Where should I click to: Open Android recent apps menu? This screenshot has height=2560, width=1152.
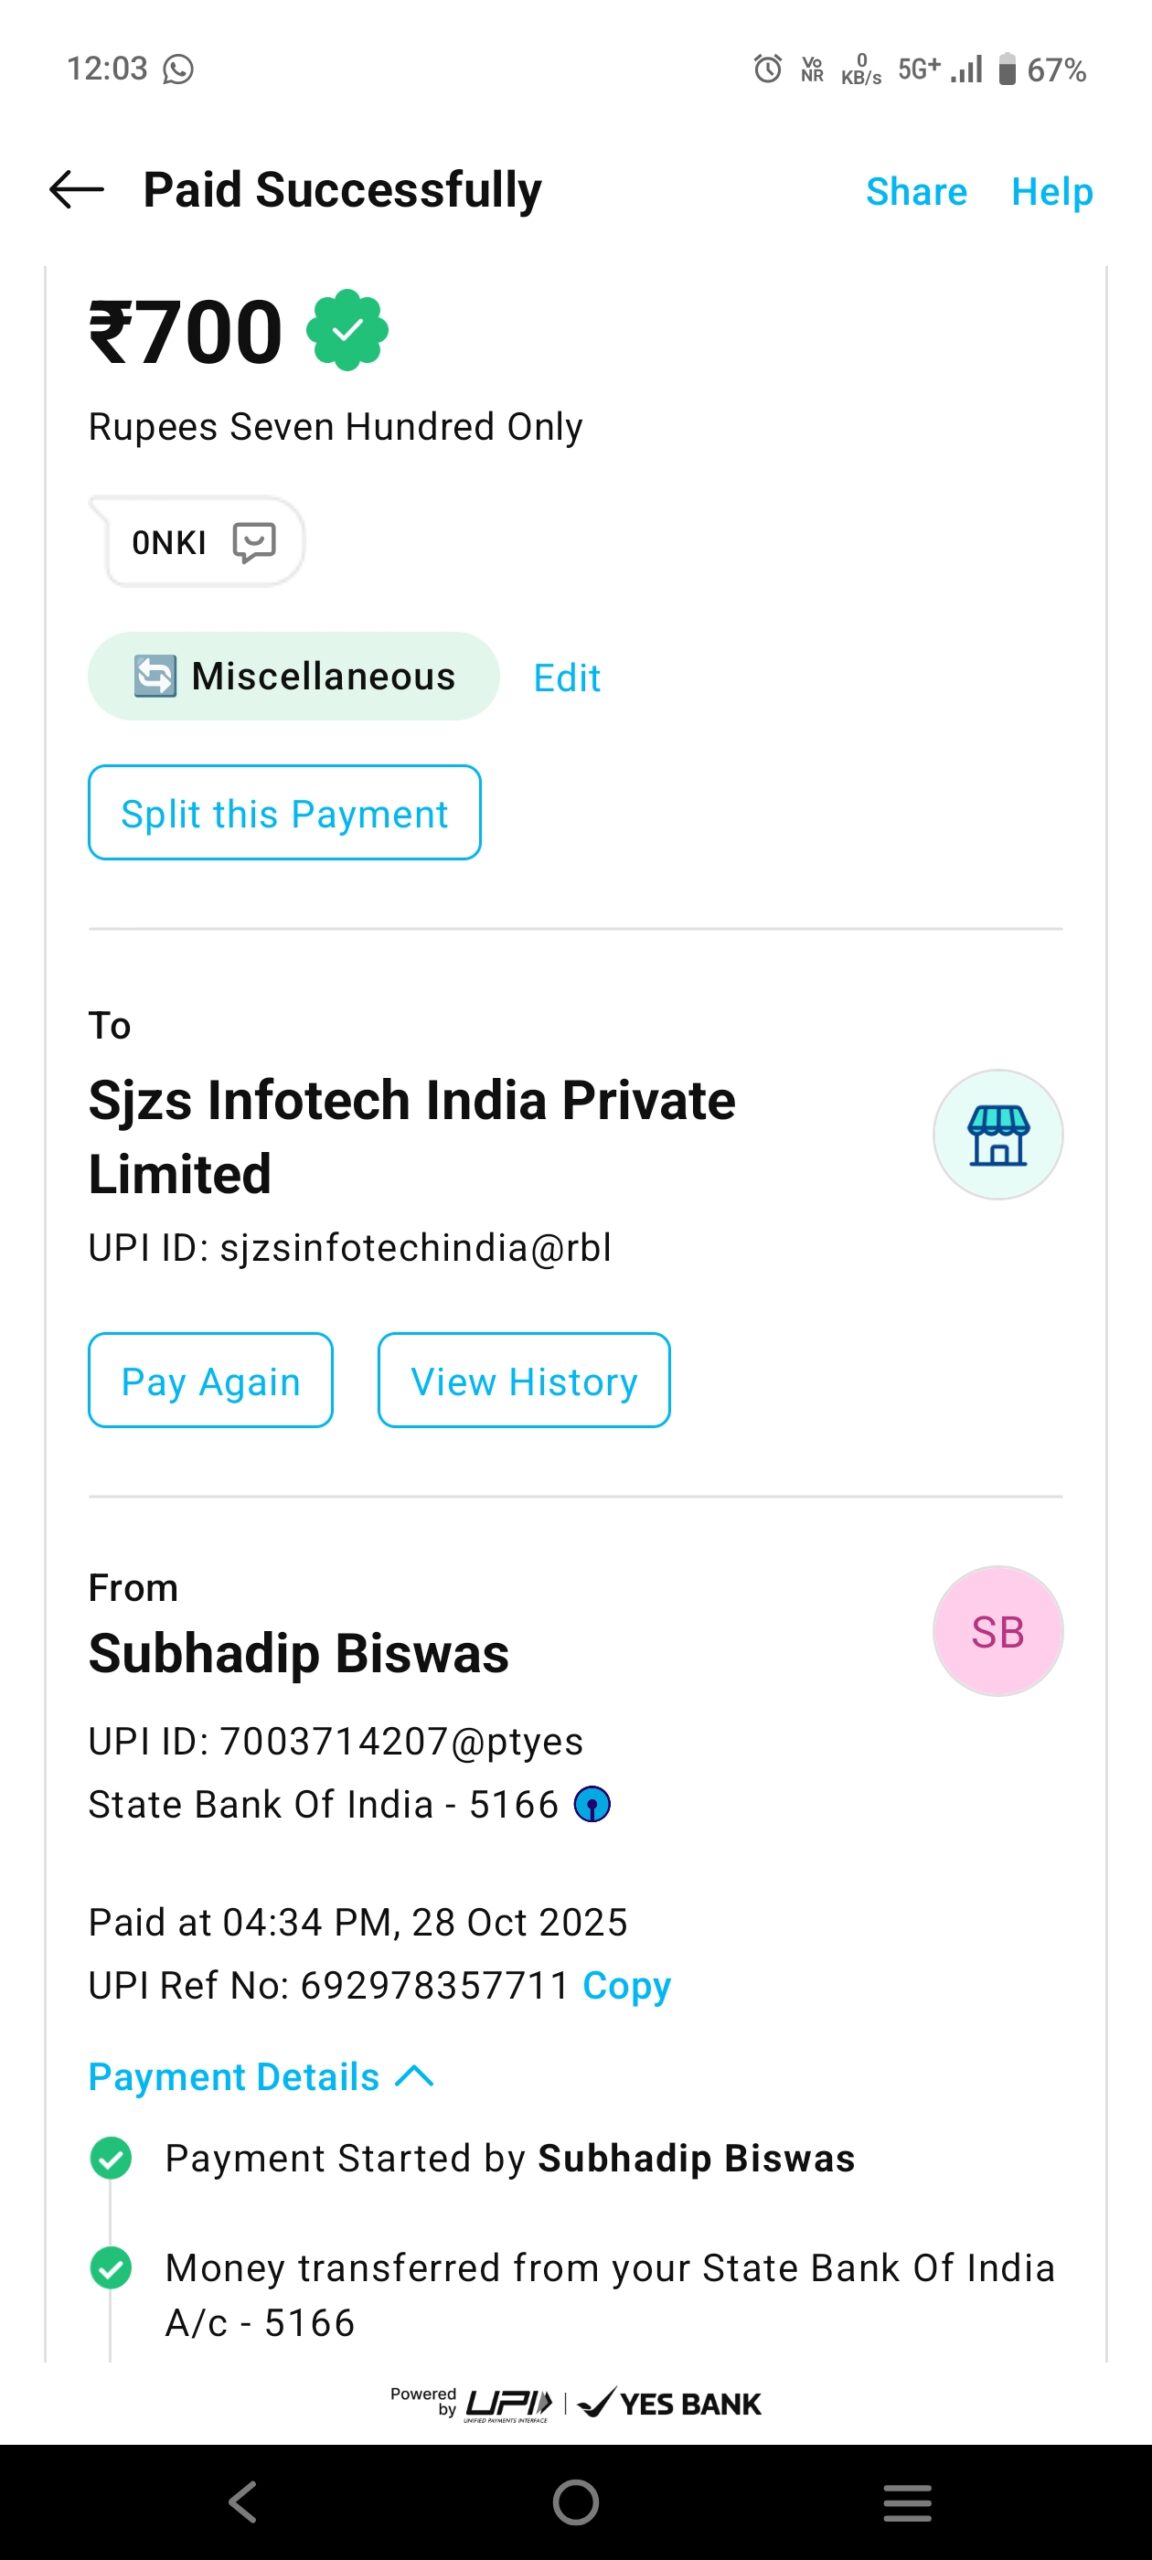pos(907,2502)
